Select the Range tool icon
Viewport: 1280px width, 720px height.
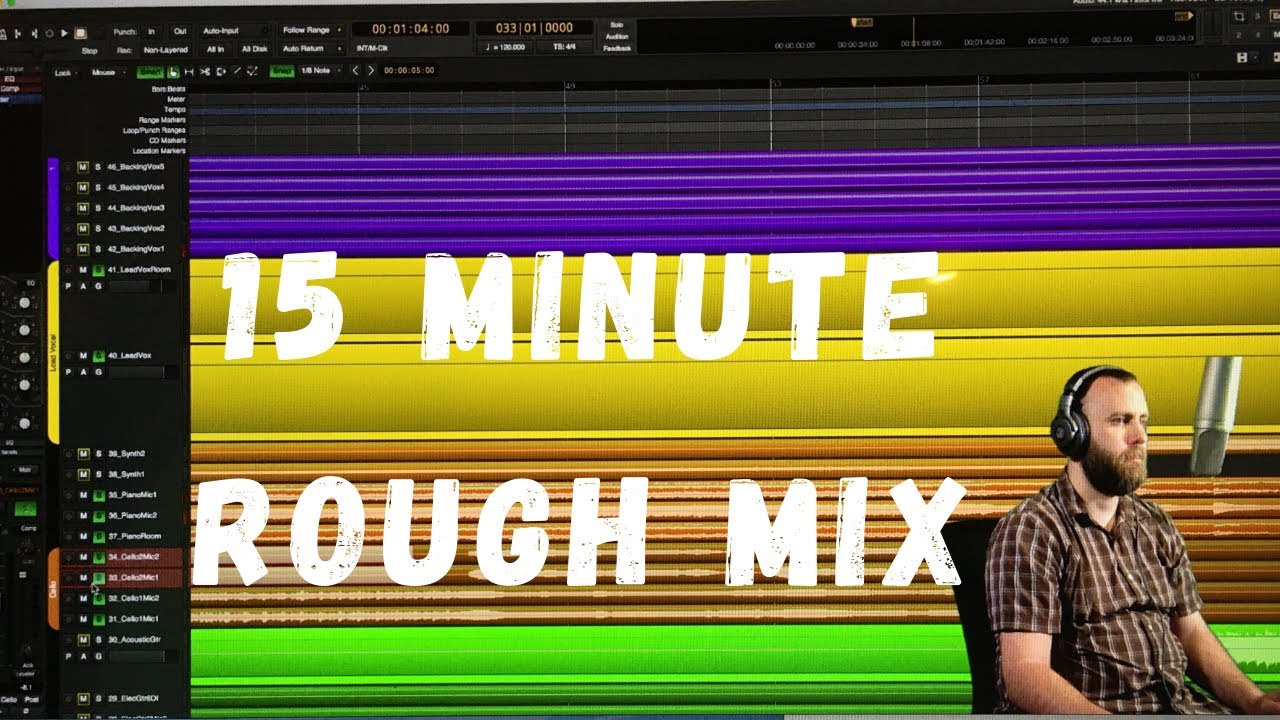pyautogui.click(x=189, y=72)
